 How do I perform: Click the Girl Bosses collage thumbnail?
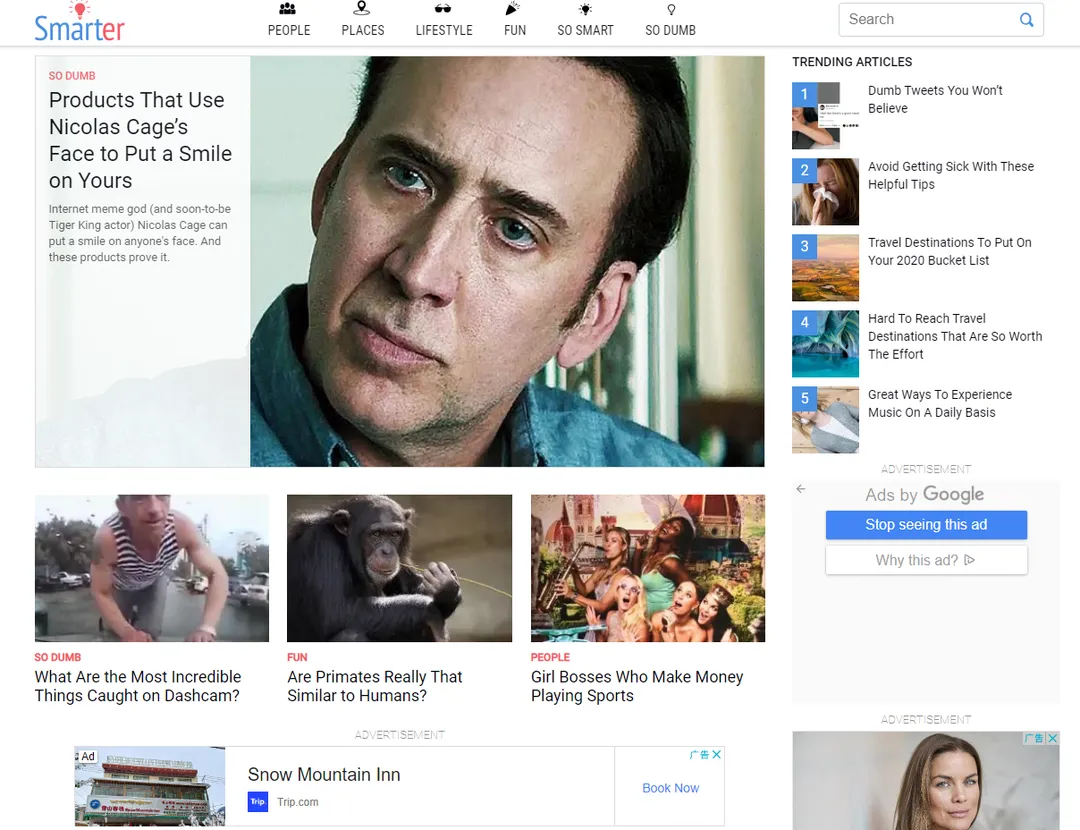click(x=648, y=568)
